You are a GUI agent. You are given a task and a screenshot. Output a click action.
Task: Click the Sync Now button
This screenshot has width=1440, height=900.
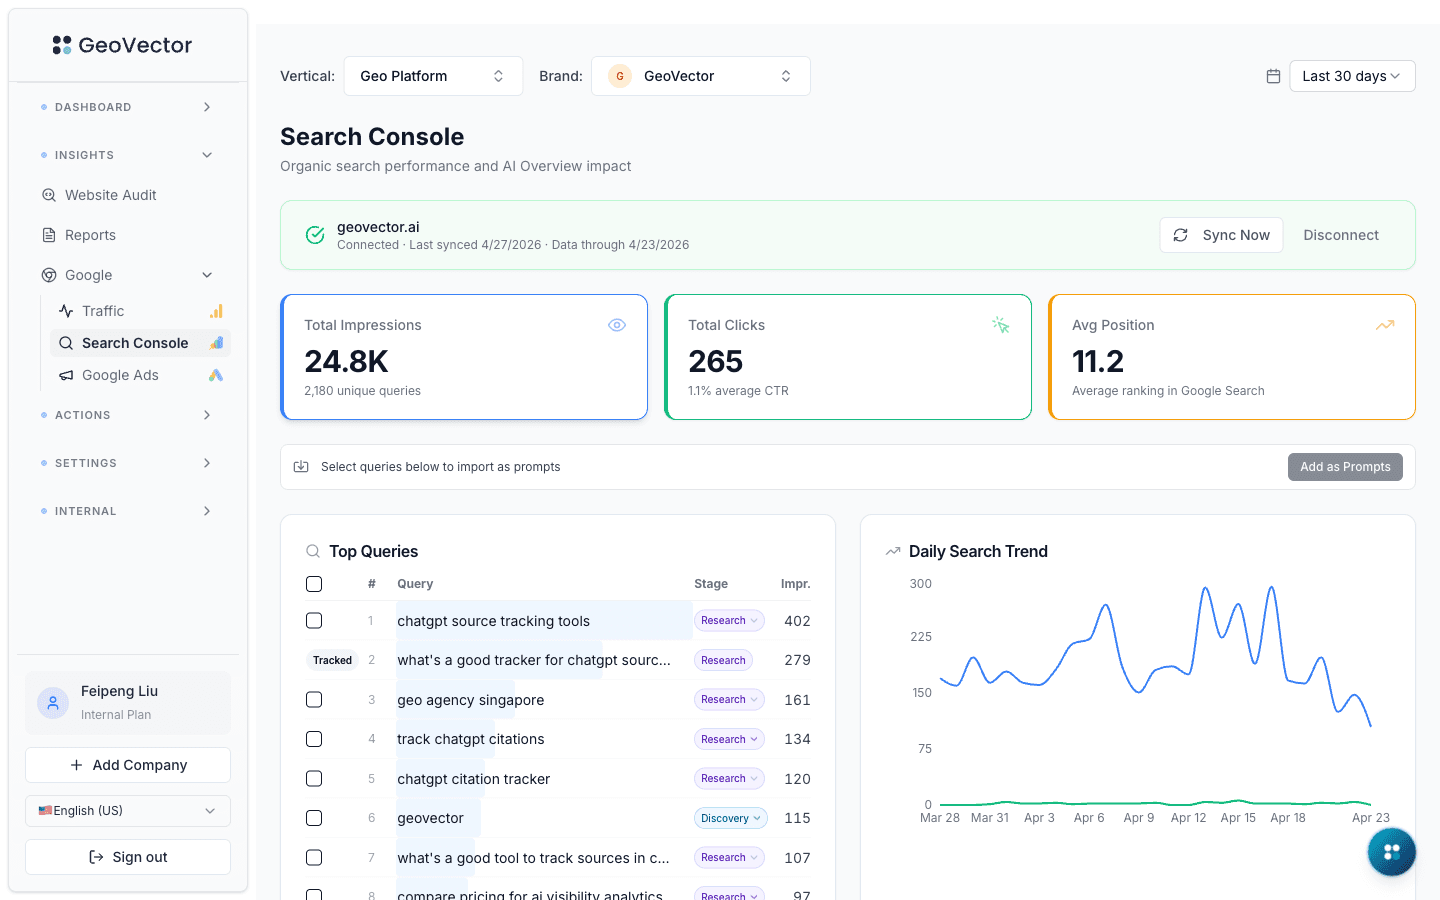coord(1221,234)
